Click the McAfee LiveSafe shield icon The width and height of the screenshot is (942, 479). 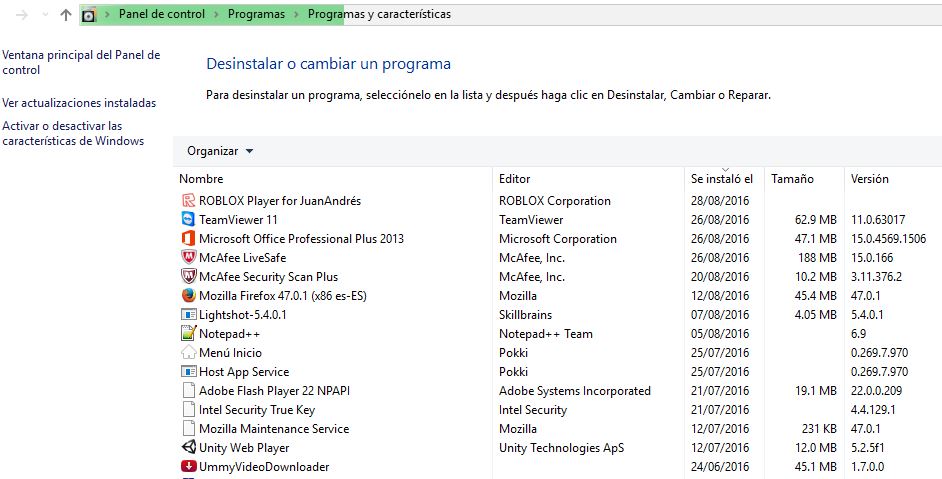189,258
